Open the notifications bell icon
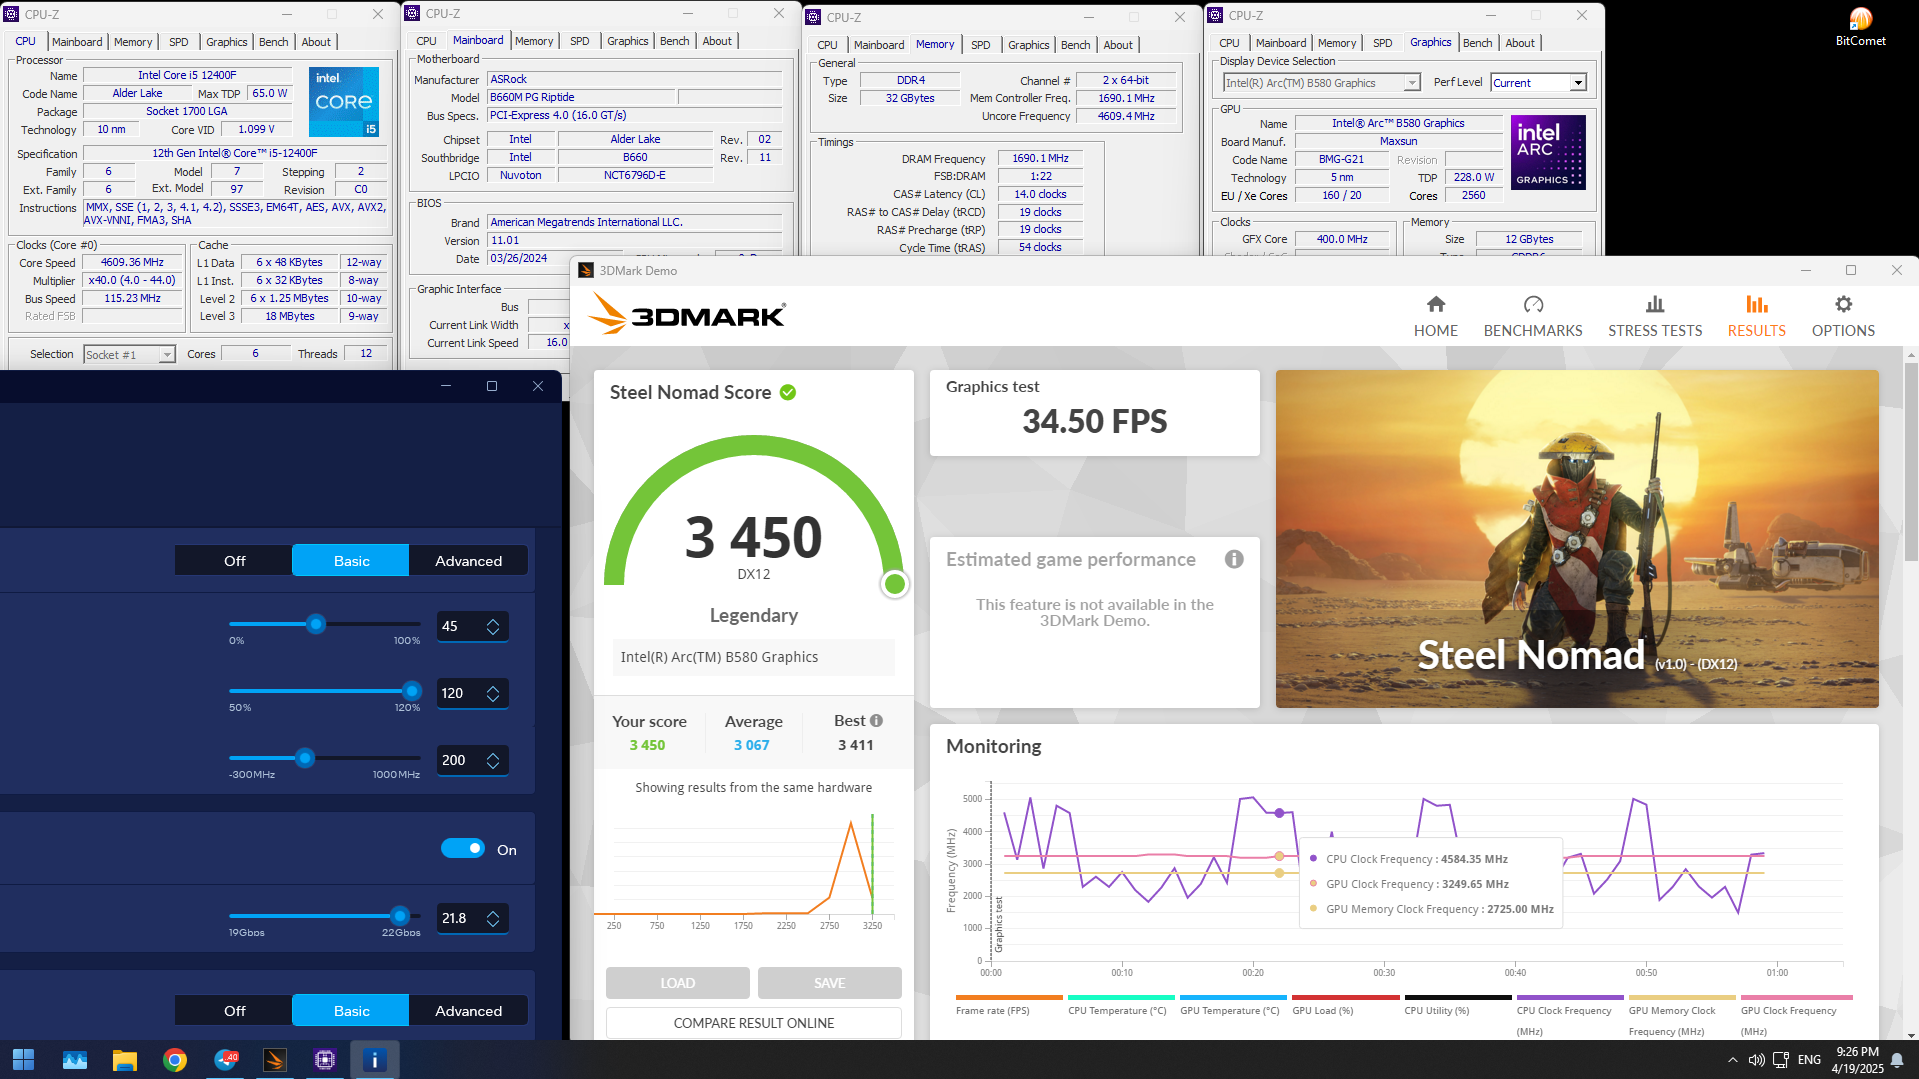The image size is (1919, 1079). 1896,1060
